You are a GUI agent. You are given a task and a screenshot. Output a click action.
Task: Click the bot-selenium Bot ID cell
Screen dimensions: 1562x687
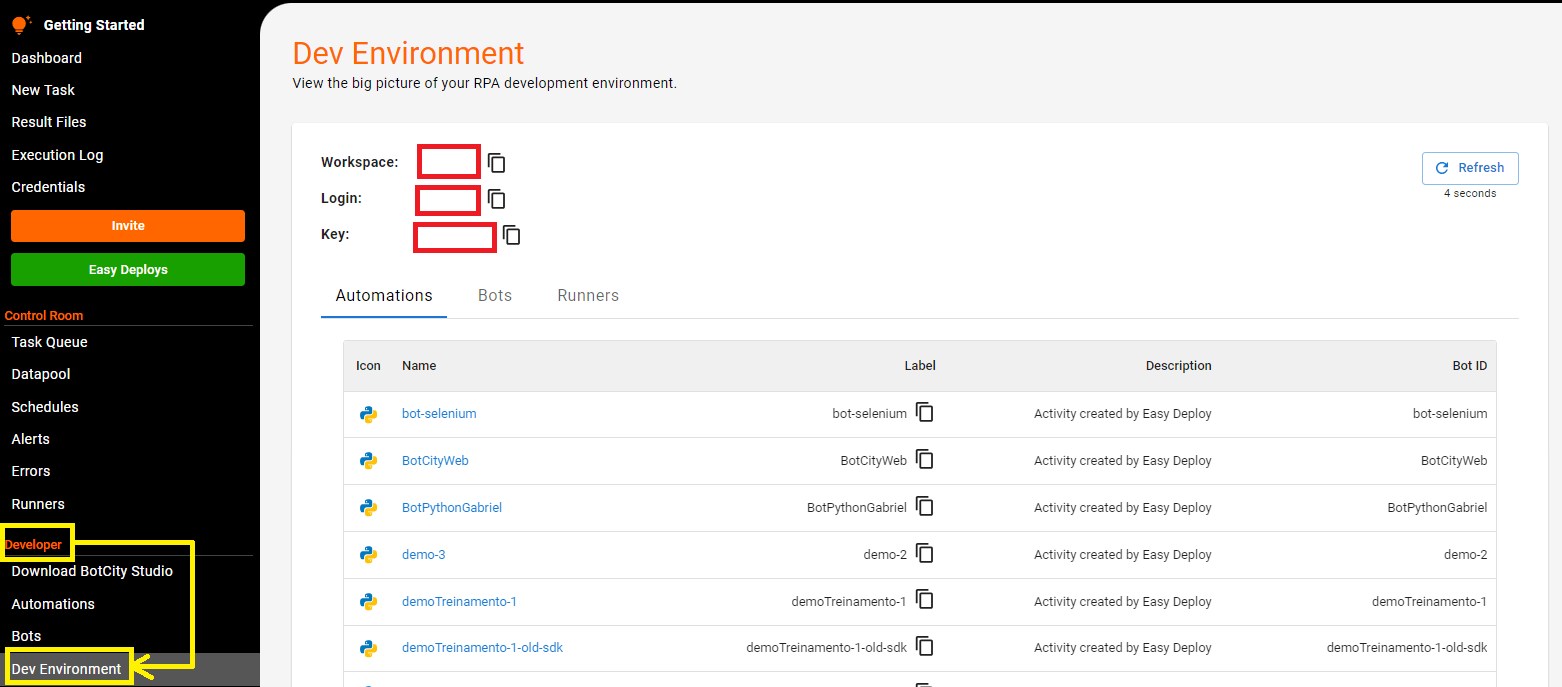[x=1450, y=413]
